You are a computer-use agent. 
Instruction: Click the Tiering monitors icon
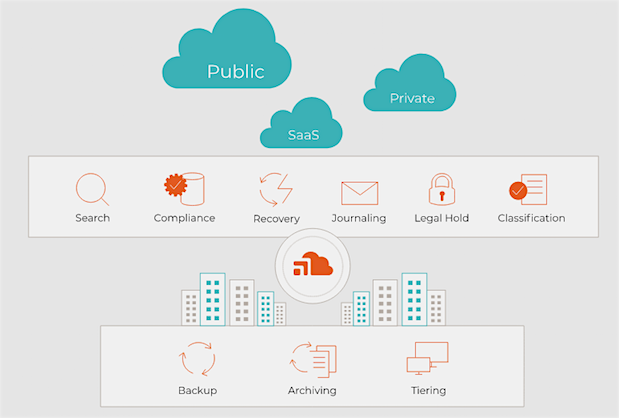(x=428, y=358)
